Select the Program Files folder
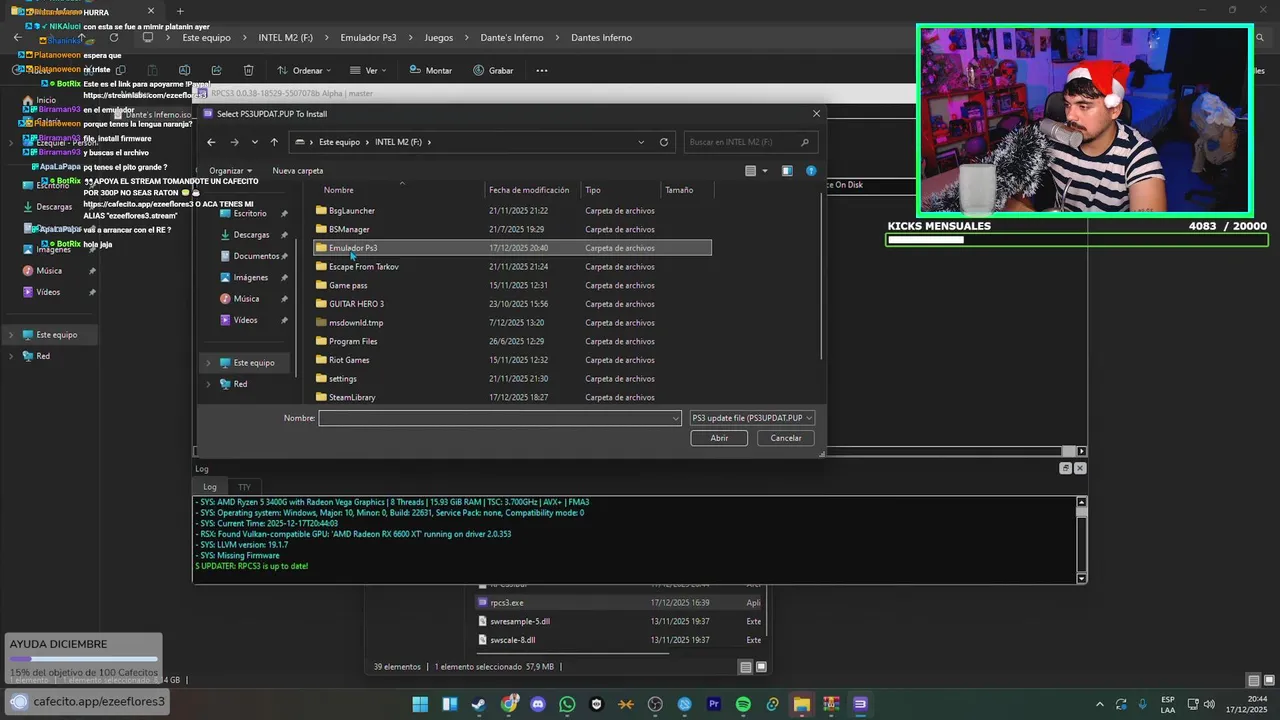Screen dimensions: 1280x720 click(512, 341)
